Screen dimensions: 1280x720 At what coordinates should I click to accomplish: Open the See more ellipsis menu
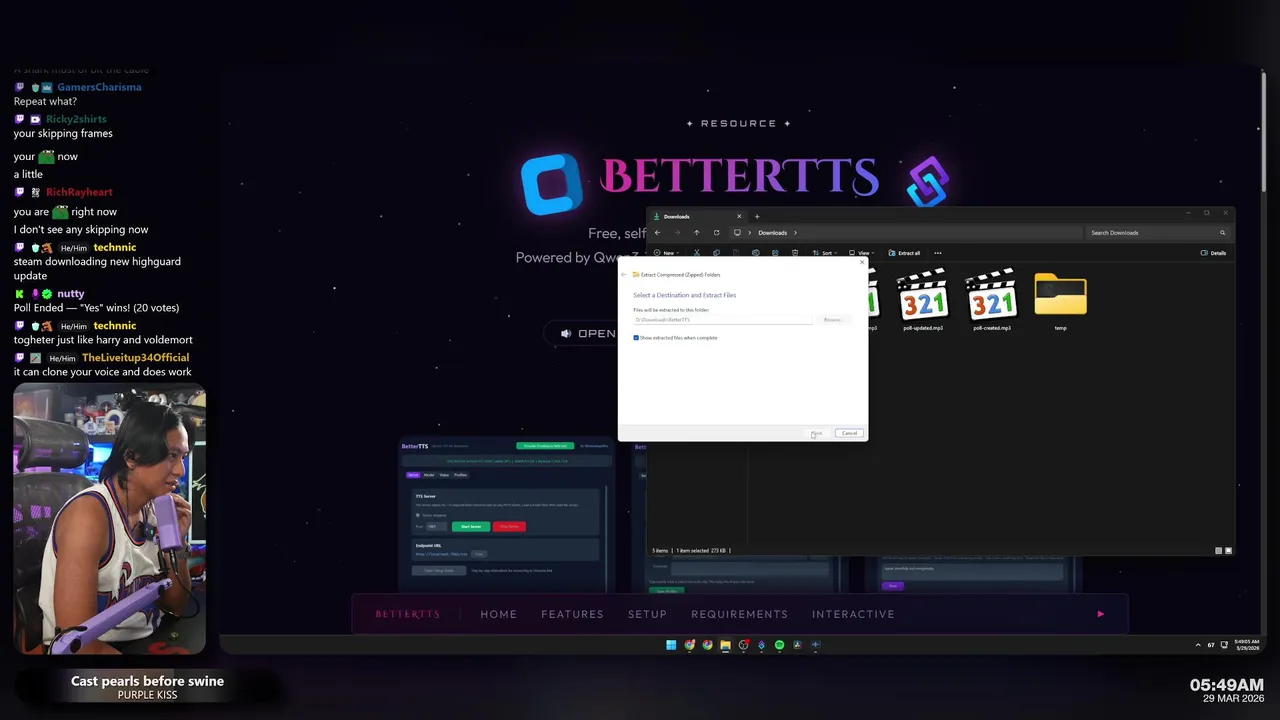tap(938, 253)
